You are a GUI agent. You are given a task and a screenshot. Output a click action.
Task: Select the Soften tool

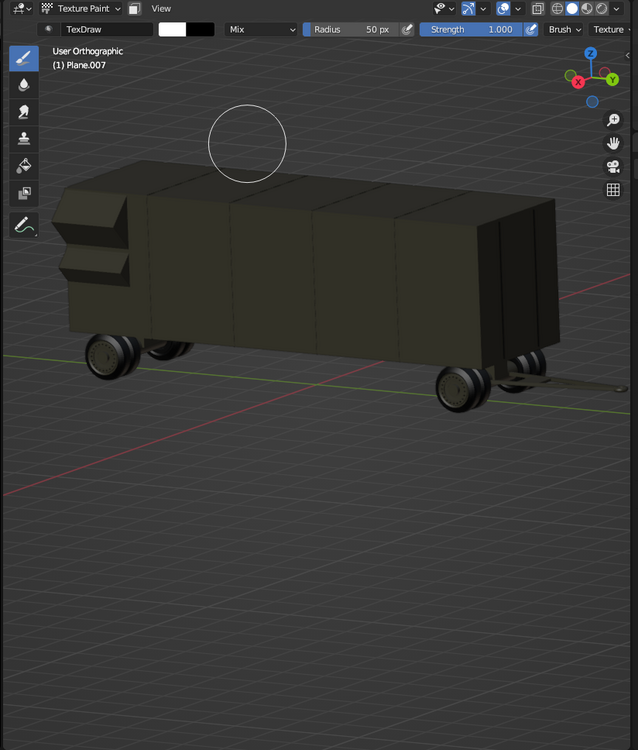pyautogui.click(x=23, y=85)
